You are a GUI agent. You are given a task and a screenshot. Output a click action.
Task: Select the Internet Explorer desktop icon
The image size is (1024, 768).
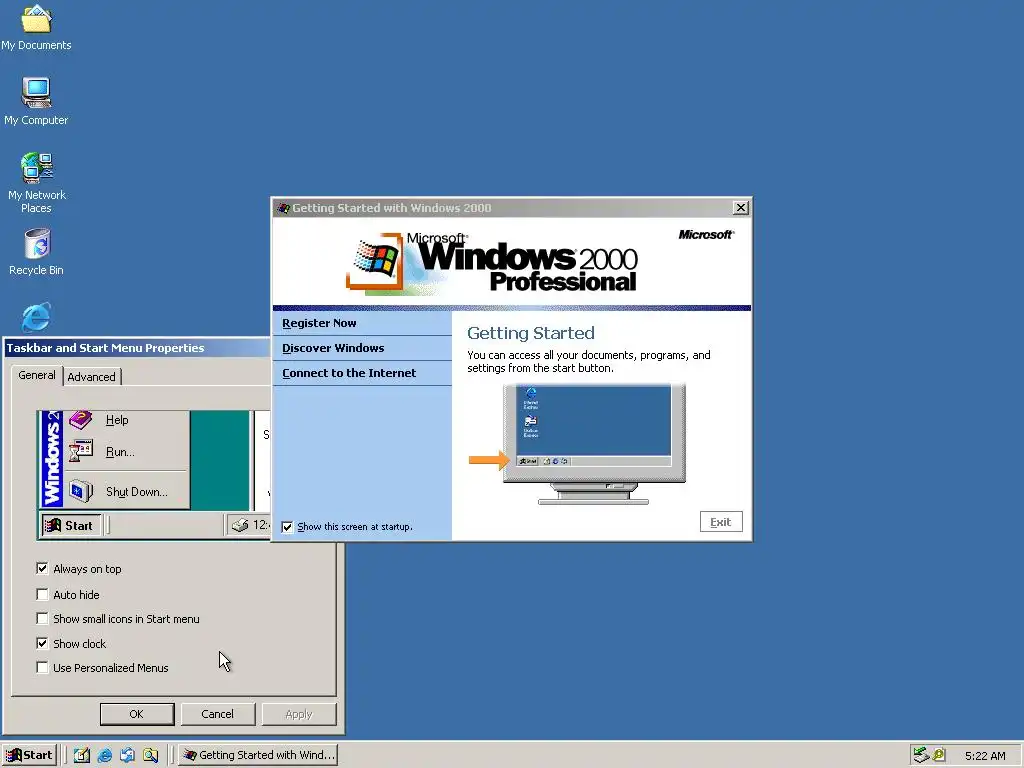[36, 317]
